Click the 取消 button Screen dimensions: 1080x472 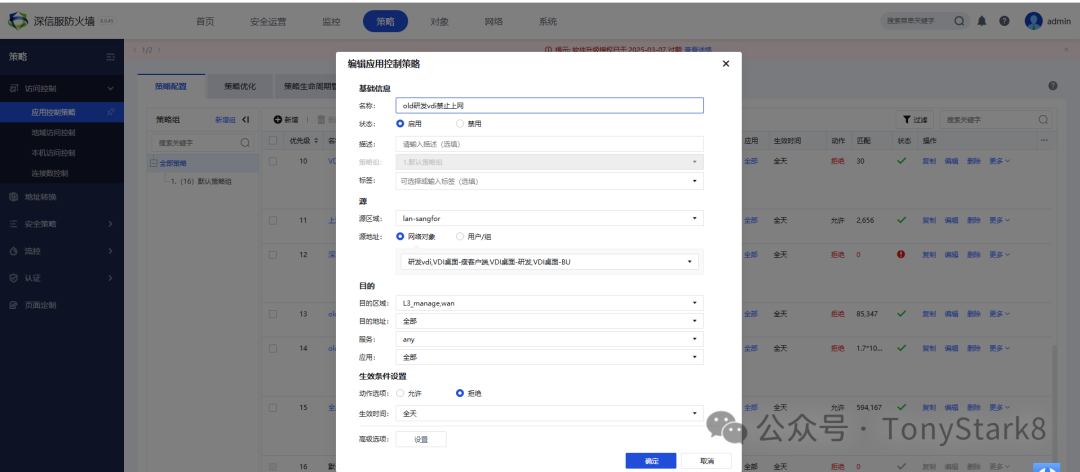click(707, 460)
